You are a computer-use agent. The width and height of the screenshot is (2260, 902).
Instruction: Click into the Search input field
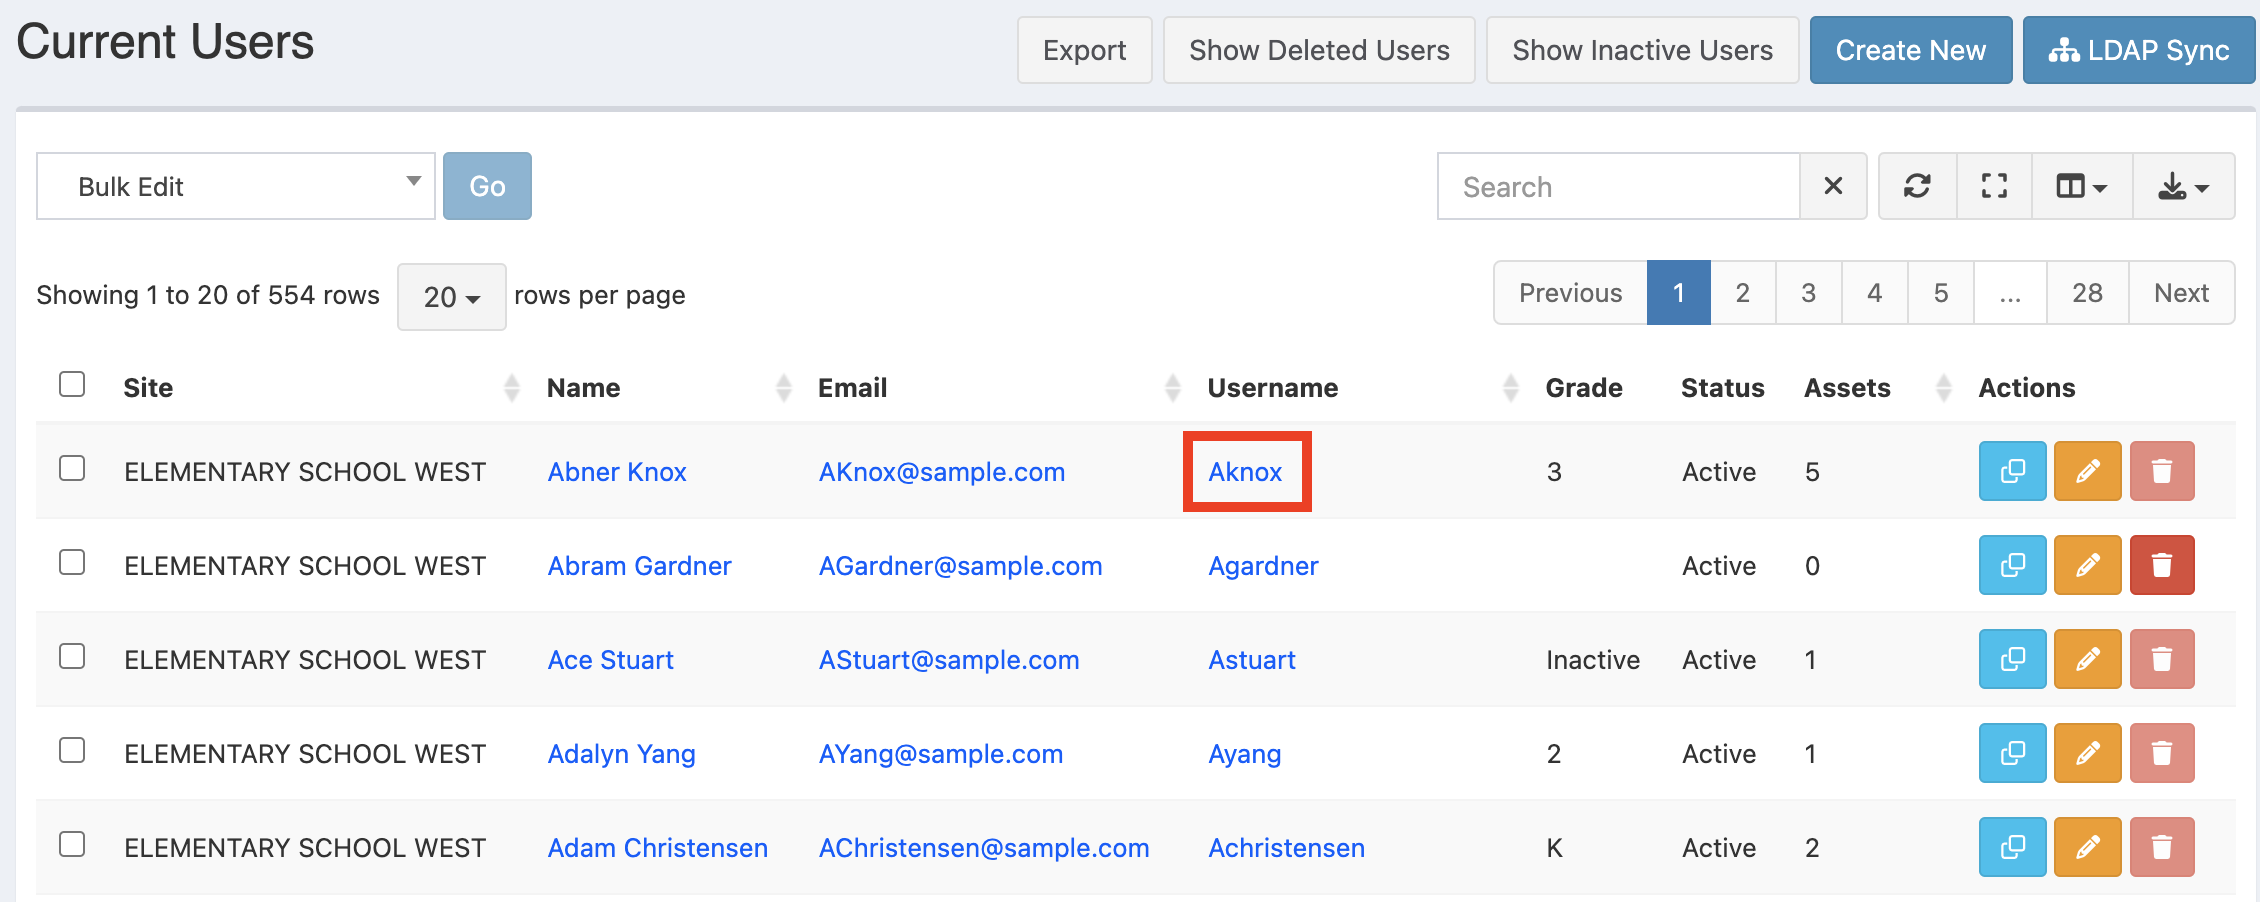(x=1618, y=186)
